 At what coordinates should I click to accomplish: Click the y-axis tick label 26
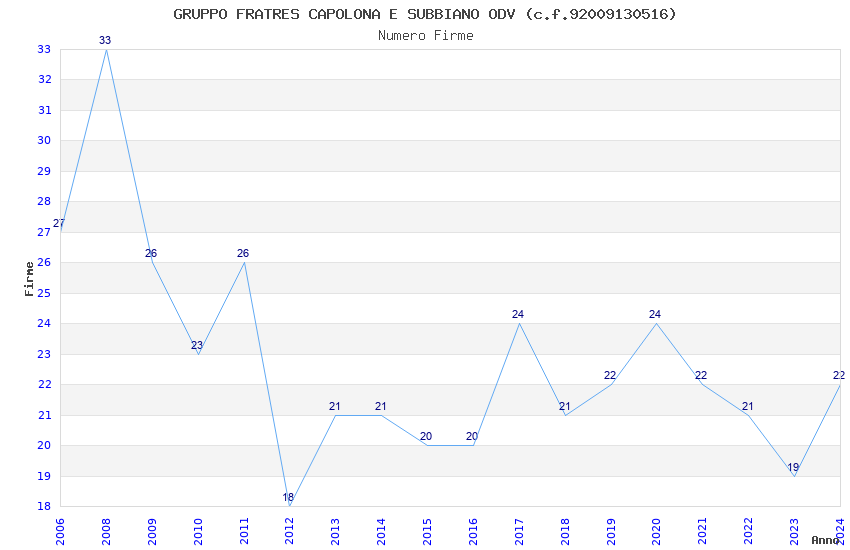[x=44, y=263]
